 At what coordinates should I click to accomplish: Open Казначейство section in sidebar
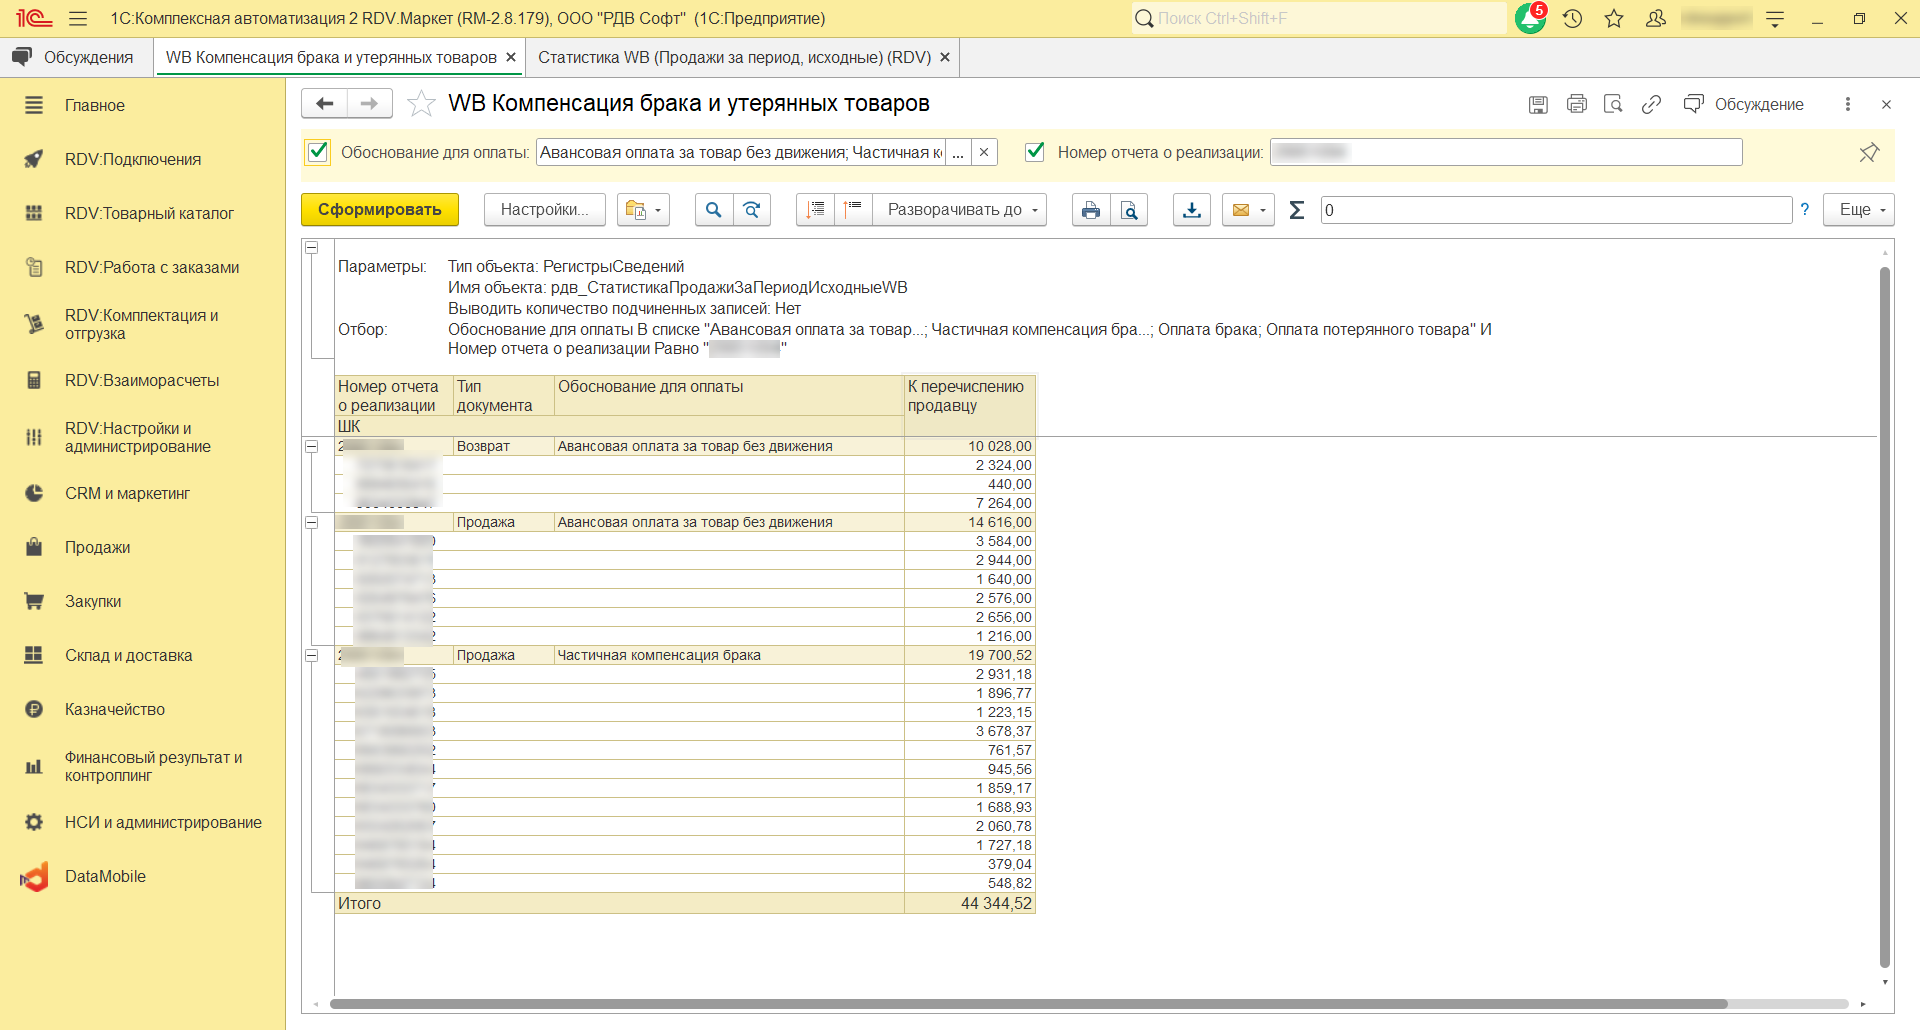click(x=115, y=709)
